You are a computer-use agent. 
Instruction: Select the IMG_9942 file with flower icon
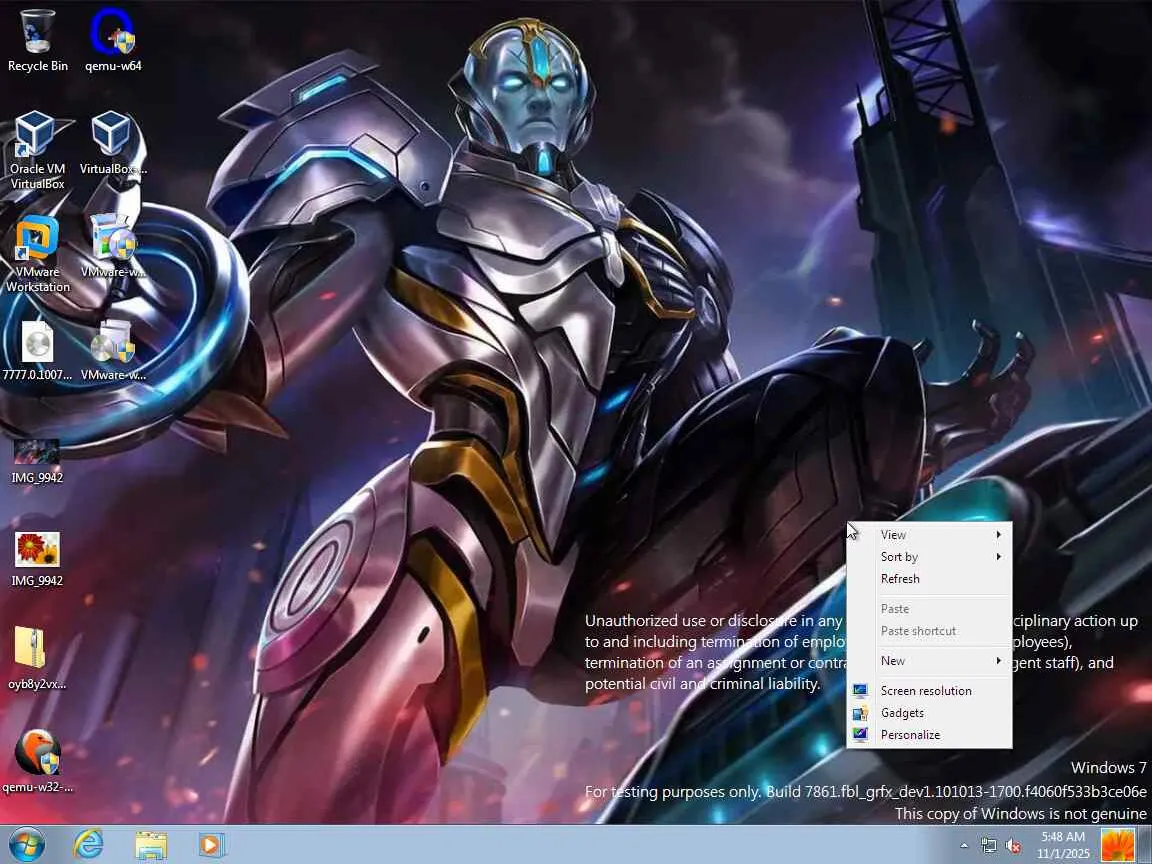[x=37, y=560]
